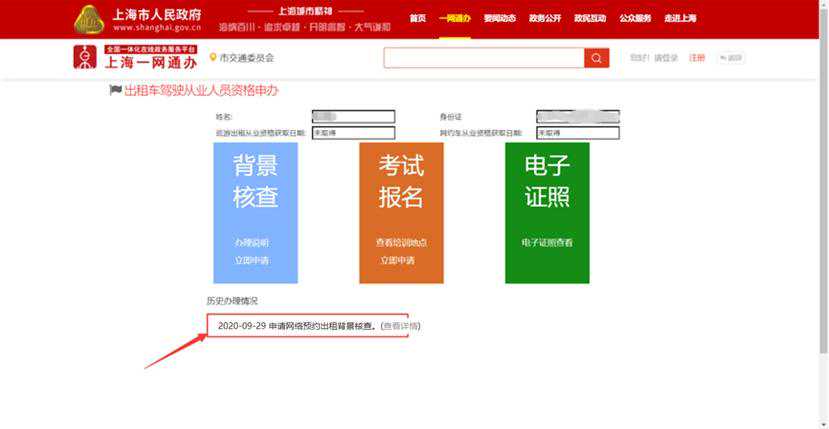Click the flag icon beside the page title
Screen dimensions: 829x429
pyautogui.click(x=115, y=91)
